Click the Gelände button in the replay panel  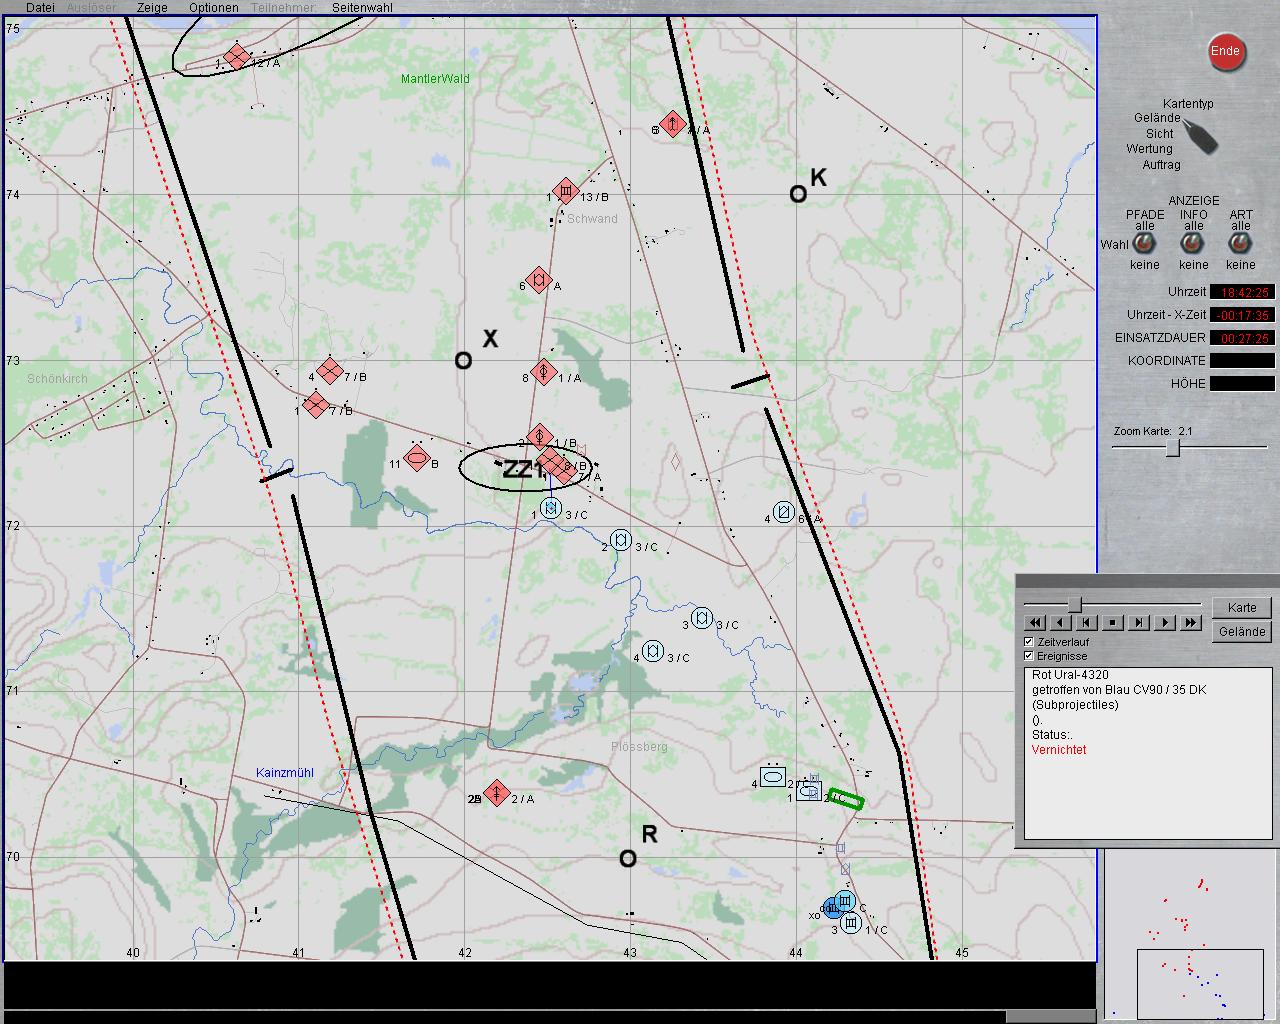tap(1242, 632)
